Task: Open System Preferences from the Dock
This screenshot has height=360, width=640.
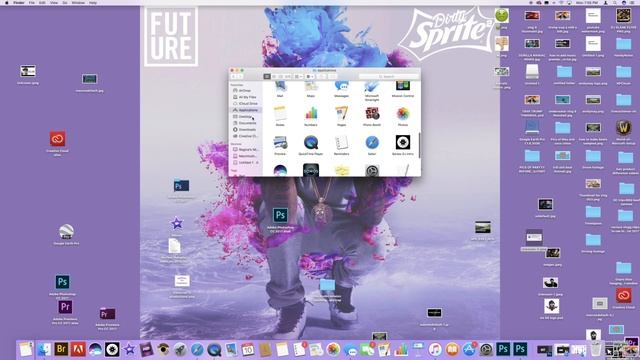Action: (486, 349)
